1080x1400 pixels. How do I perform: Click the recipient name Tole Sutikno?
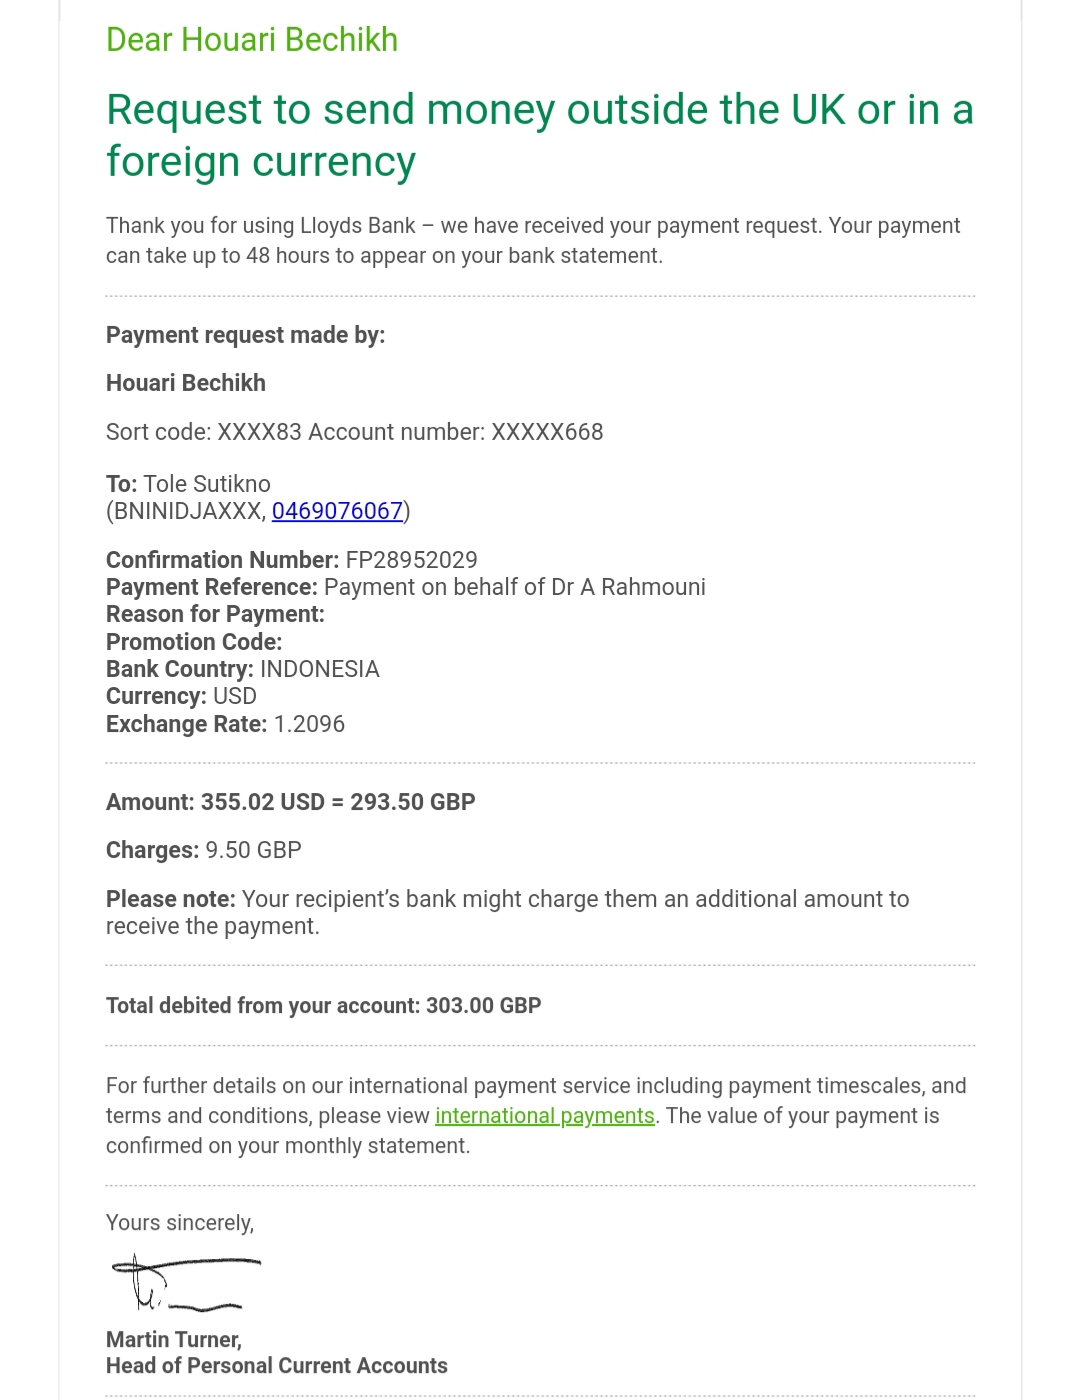(x=207, y=484)
